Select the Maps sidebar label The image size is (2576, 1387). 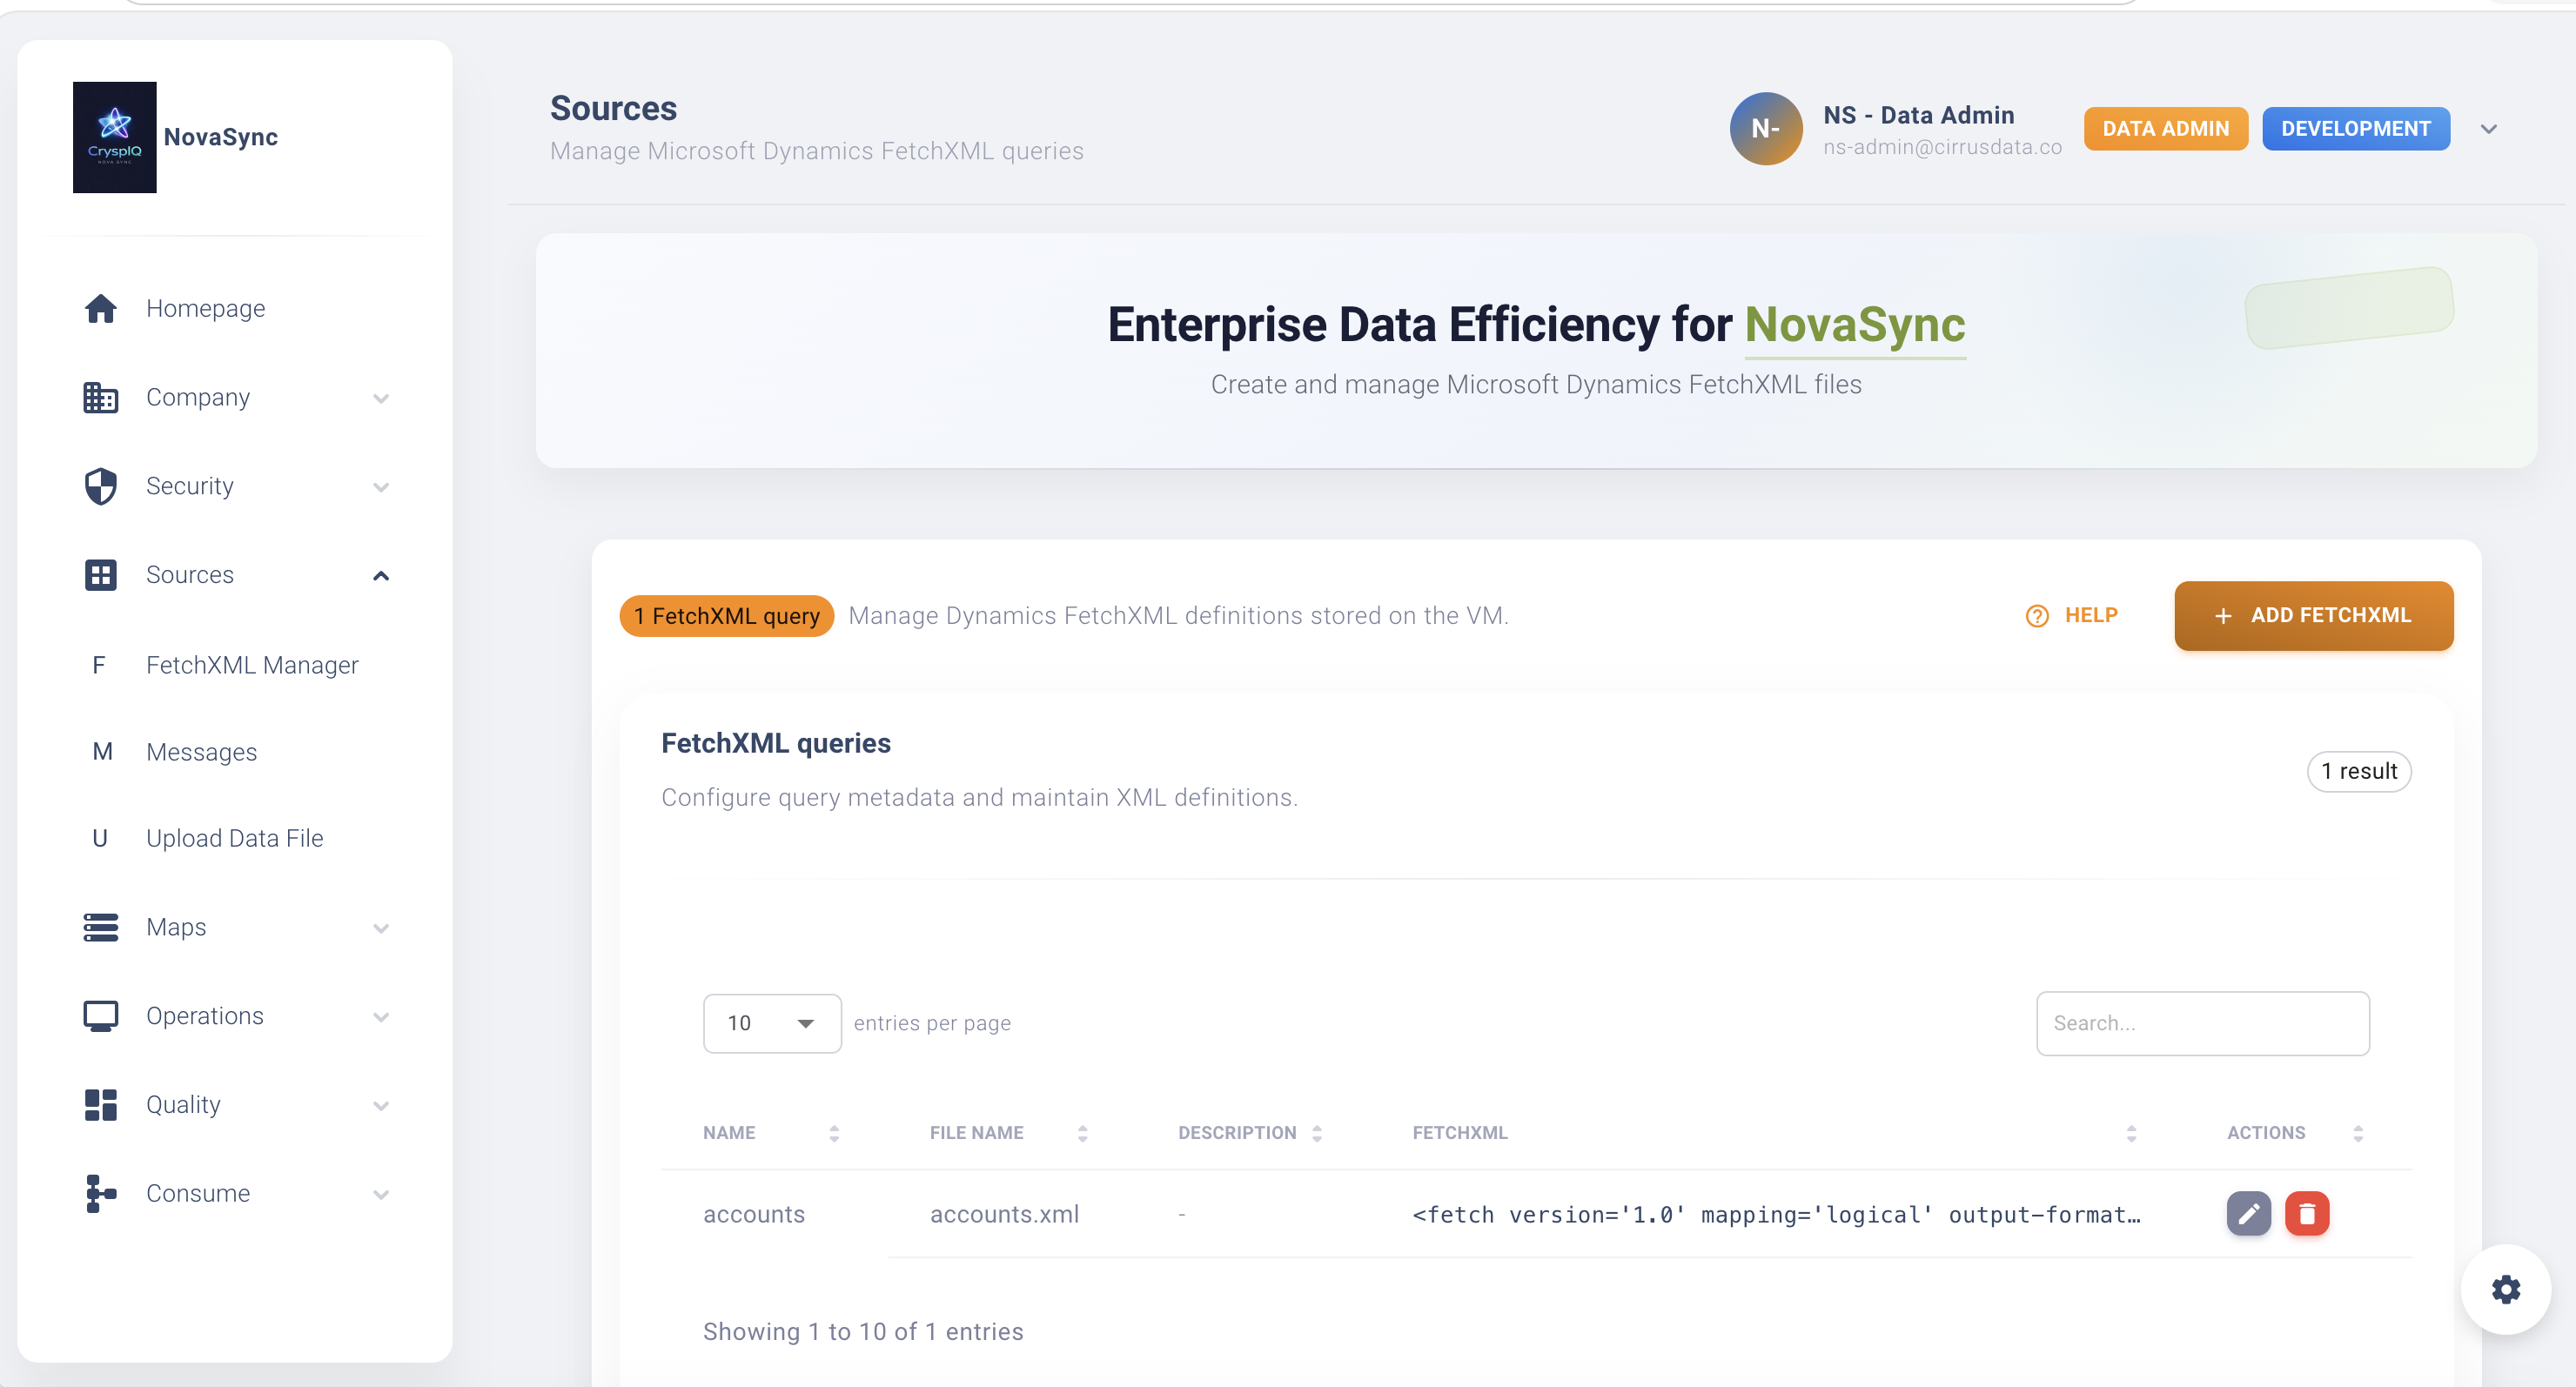(176, 927)
